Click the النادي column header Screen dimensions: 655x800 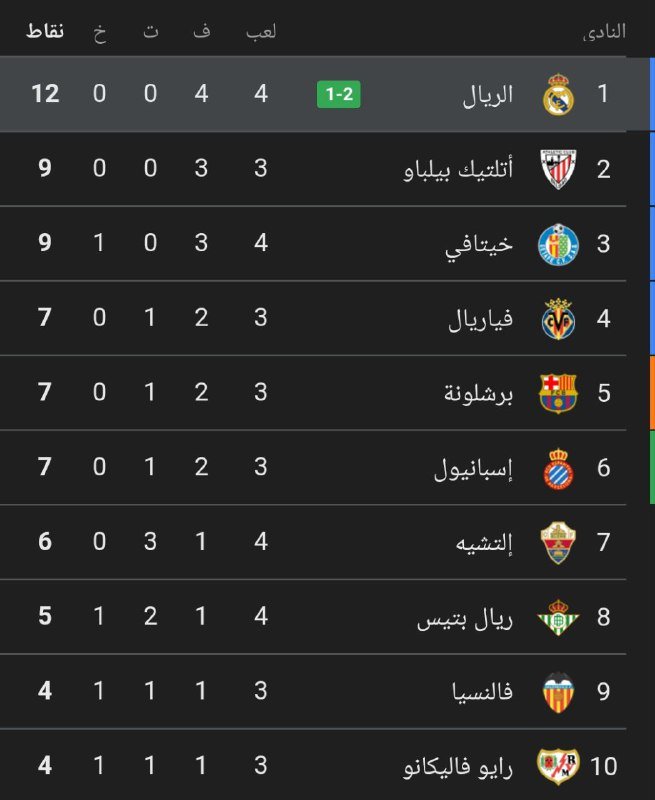[604, 31]
